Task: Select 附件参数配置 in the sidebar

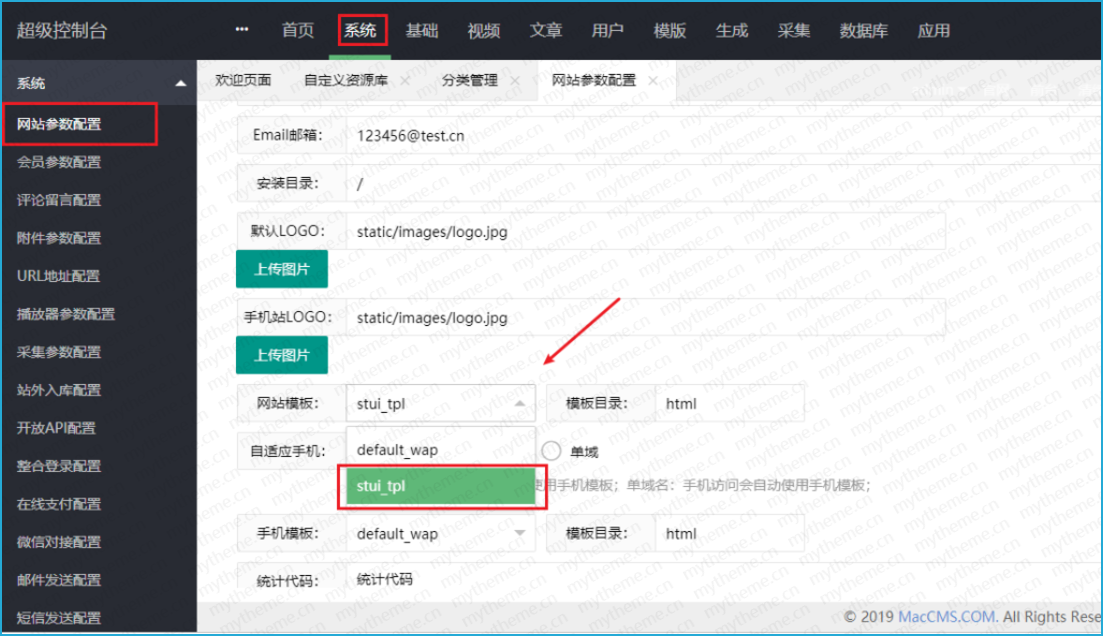Action: pyautogui.click(x=59, y=238)
